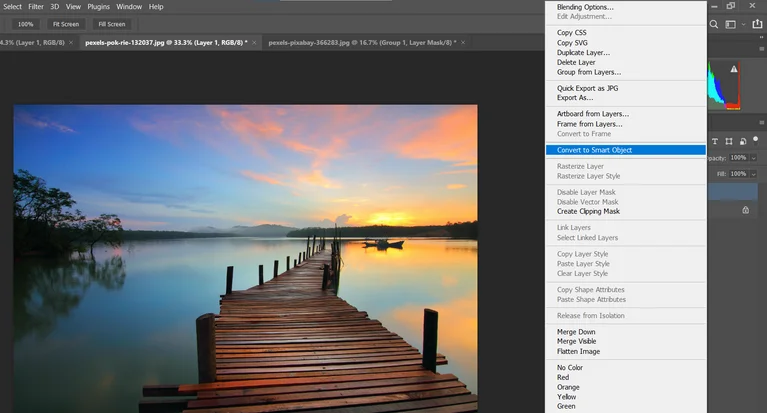Close the 4.3% (Layer 1, RGB/8) tab
Image resolution: width=767 pixels, height=413 pixels.
pyautogui.click(x=71, y=43)
